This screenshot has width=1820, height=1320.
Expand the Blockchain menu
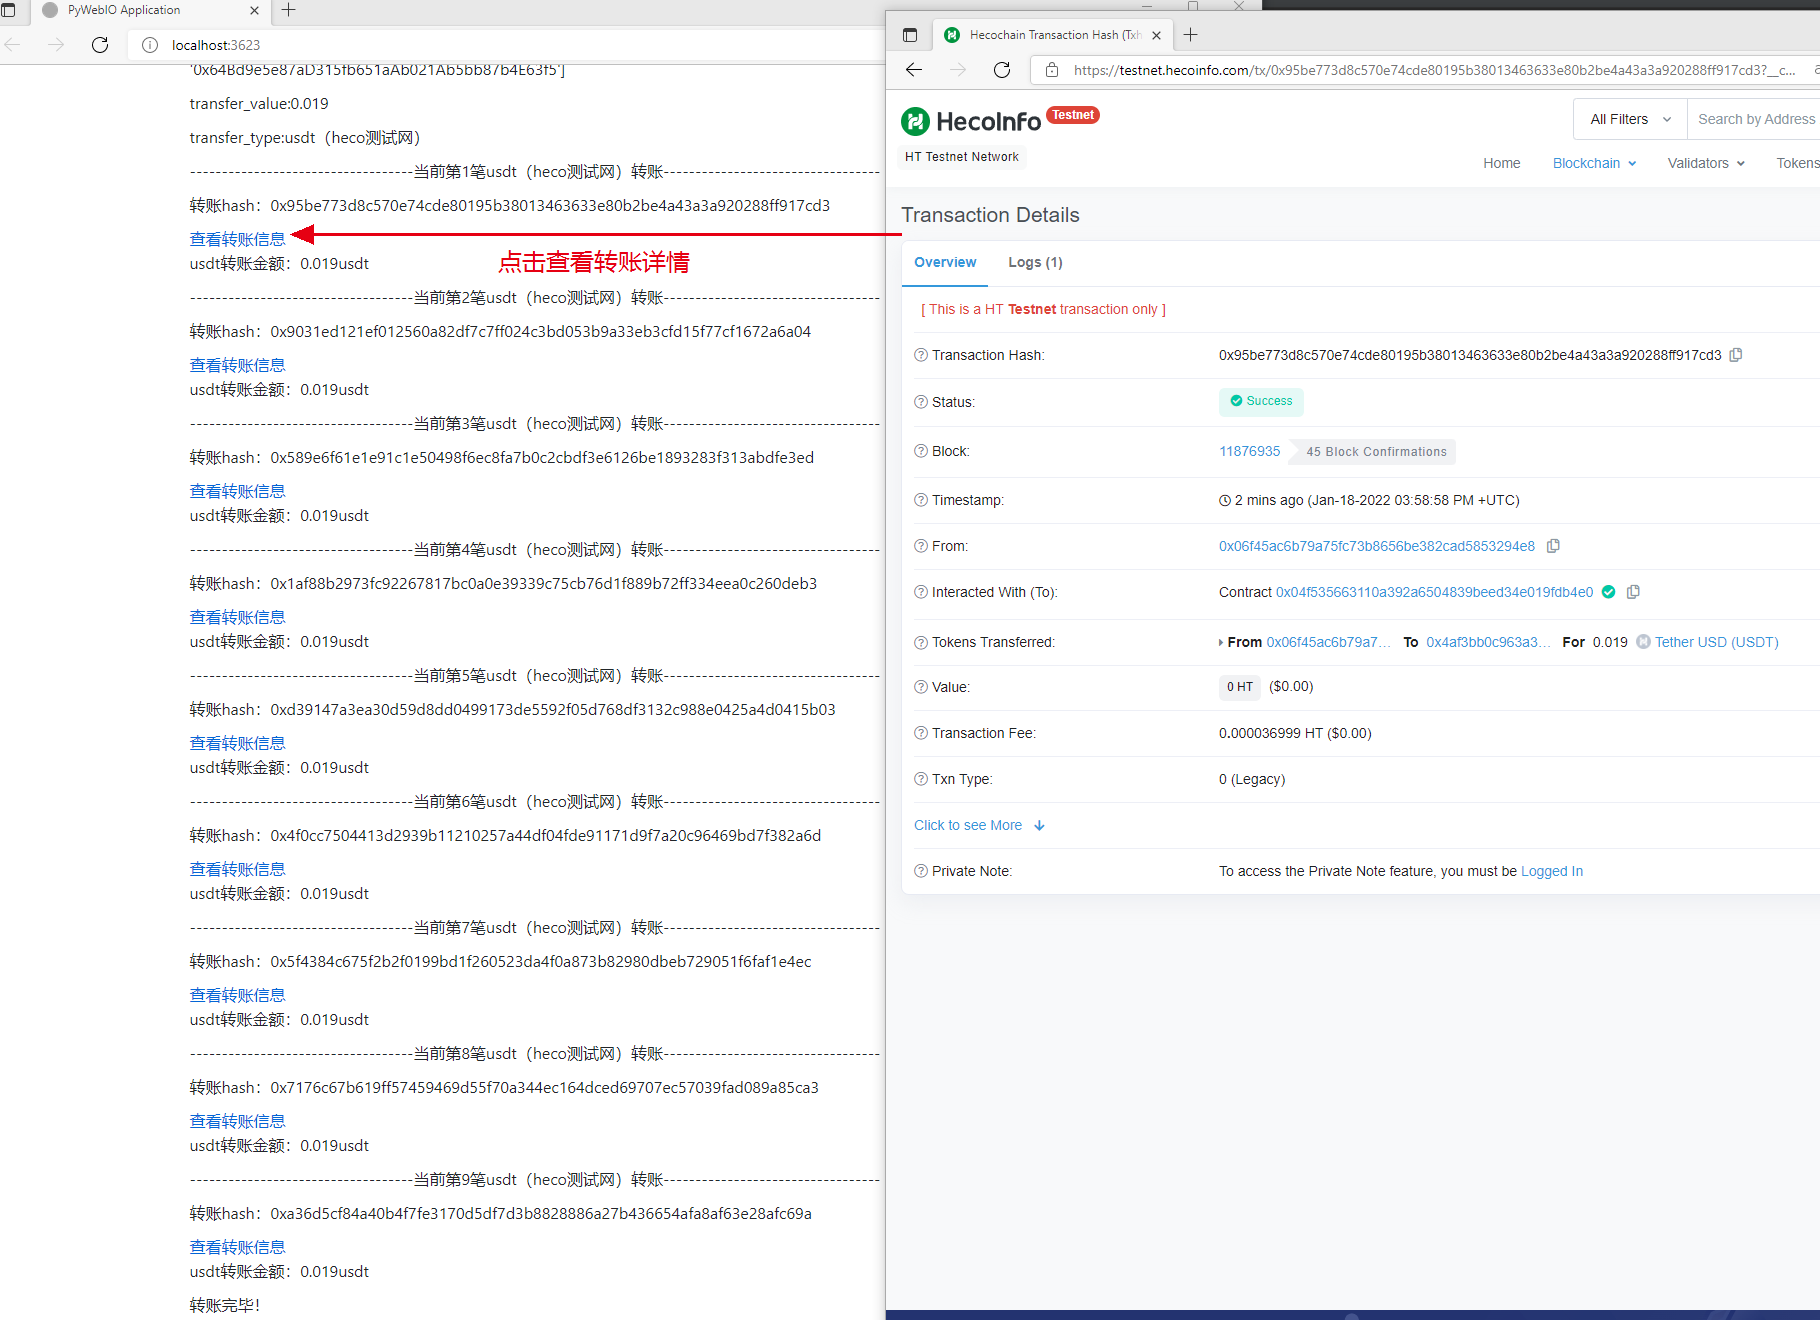(x=1594, y=163)
